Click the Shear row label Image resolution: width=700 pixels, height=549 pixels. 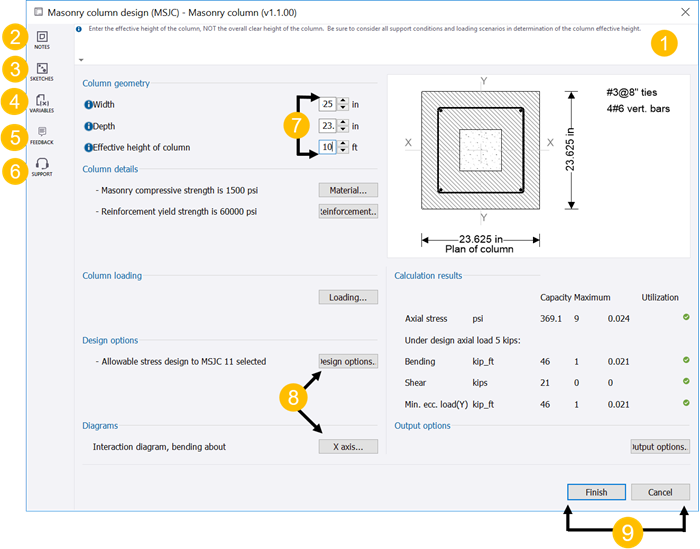[x=415, y=383]
